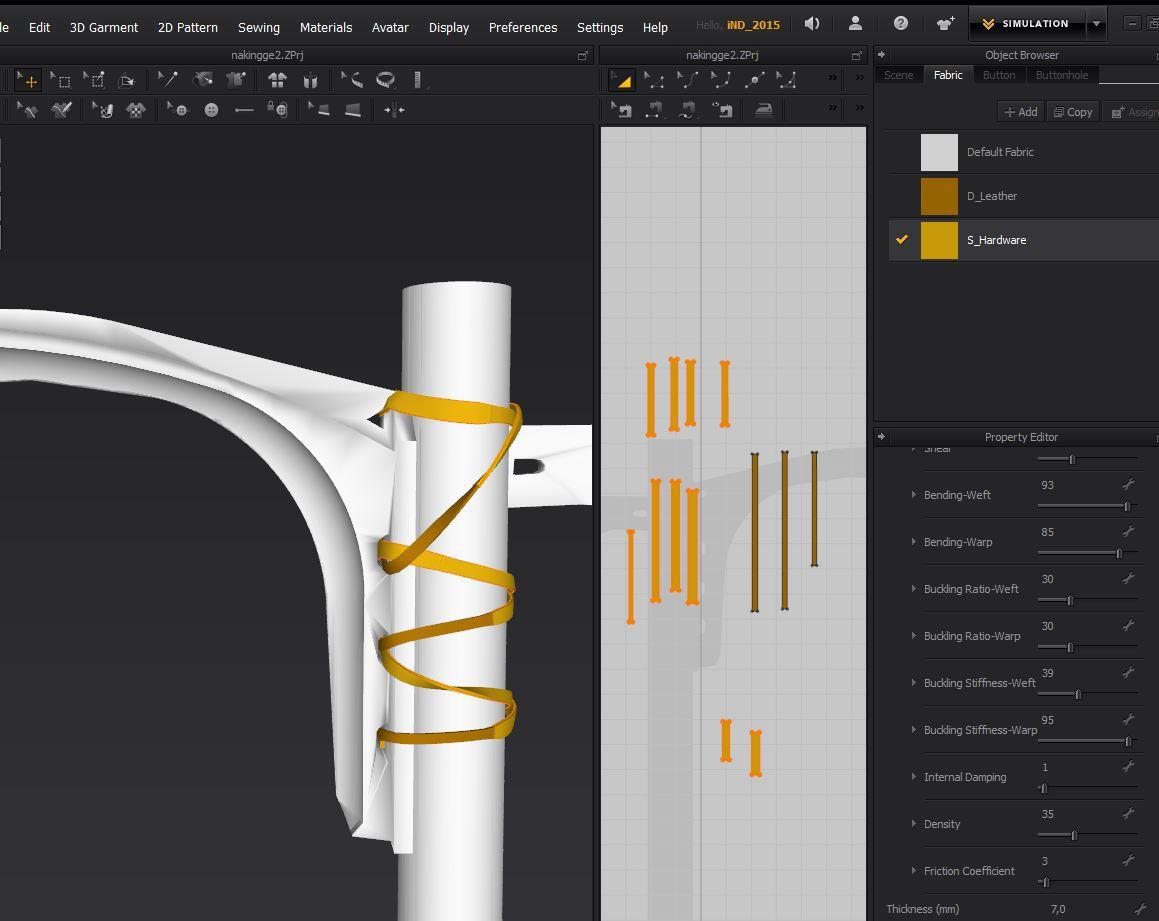This screenshot has width=1159, height=921.
Task: Choose the tape measure tool
Action: (x=384, y=80)
